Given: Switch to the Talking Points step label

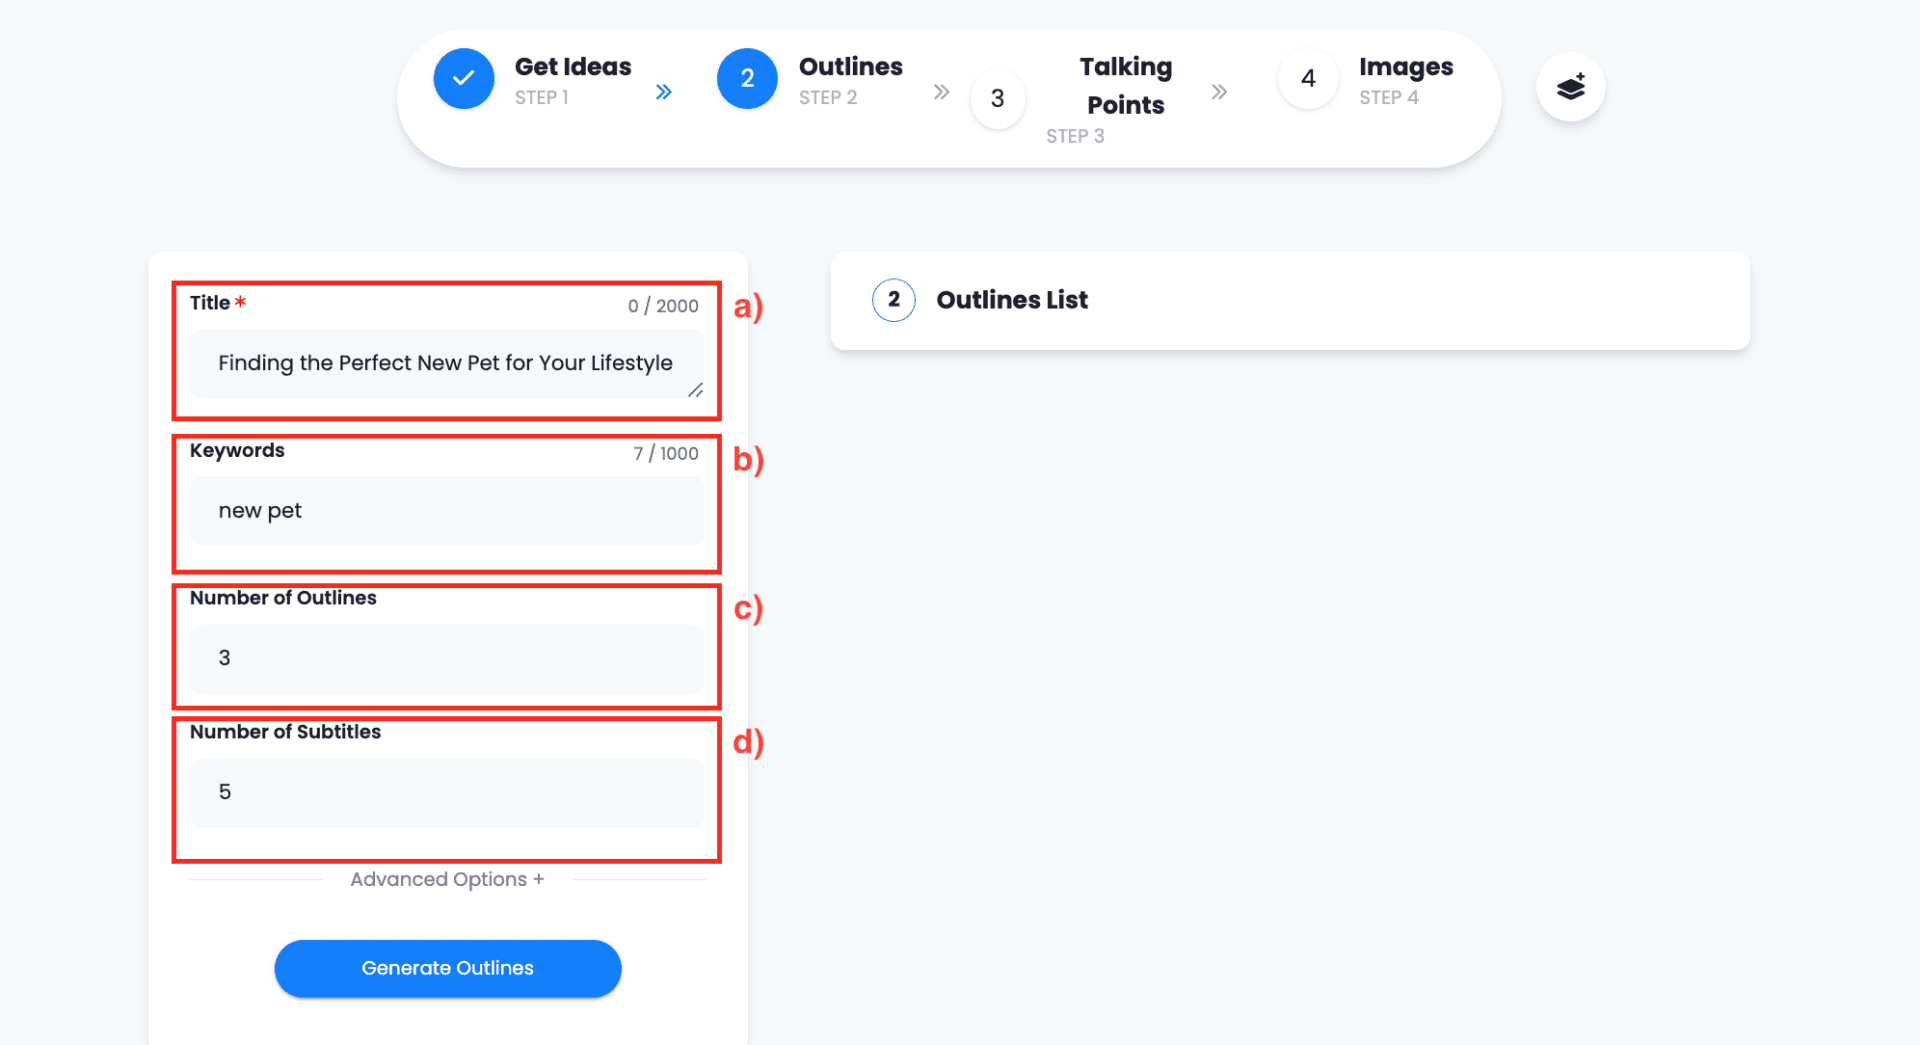Looking at the screenshot, I should click(1125, 86).
